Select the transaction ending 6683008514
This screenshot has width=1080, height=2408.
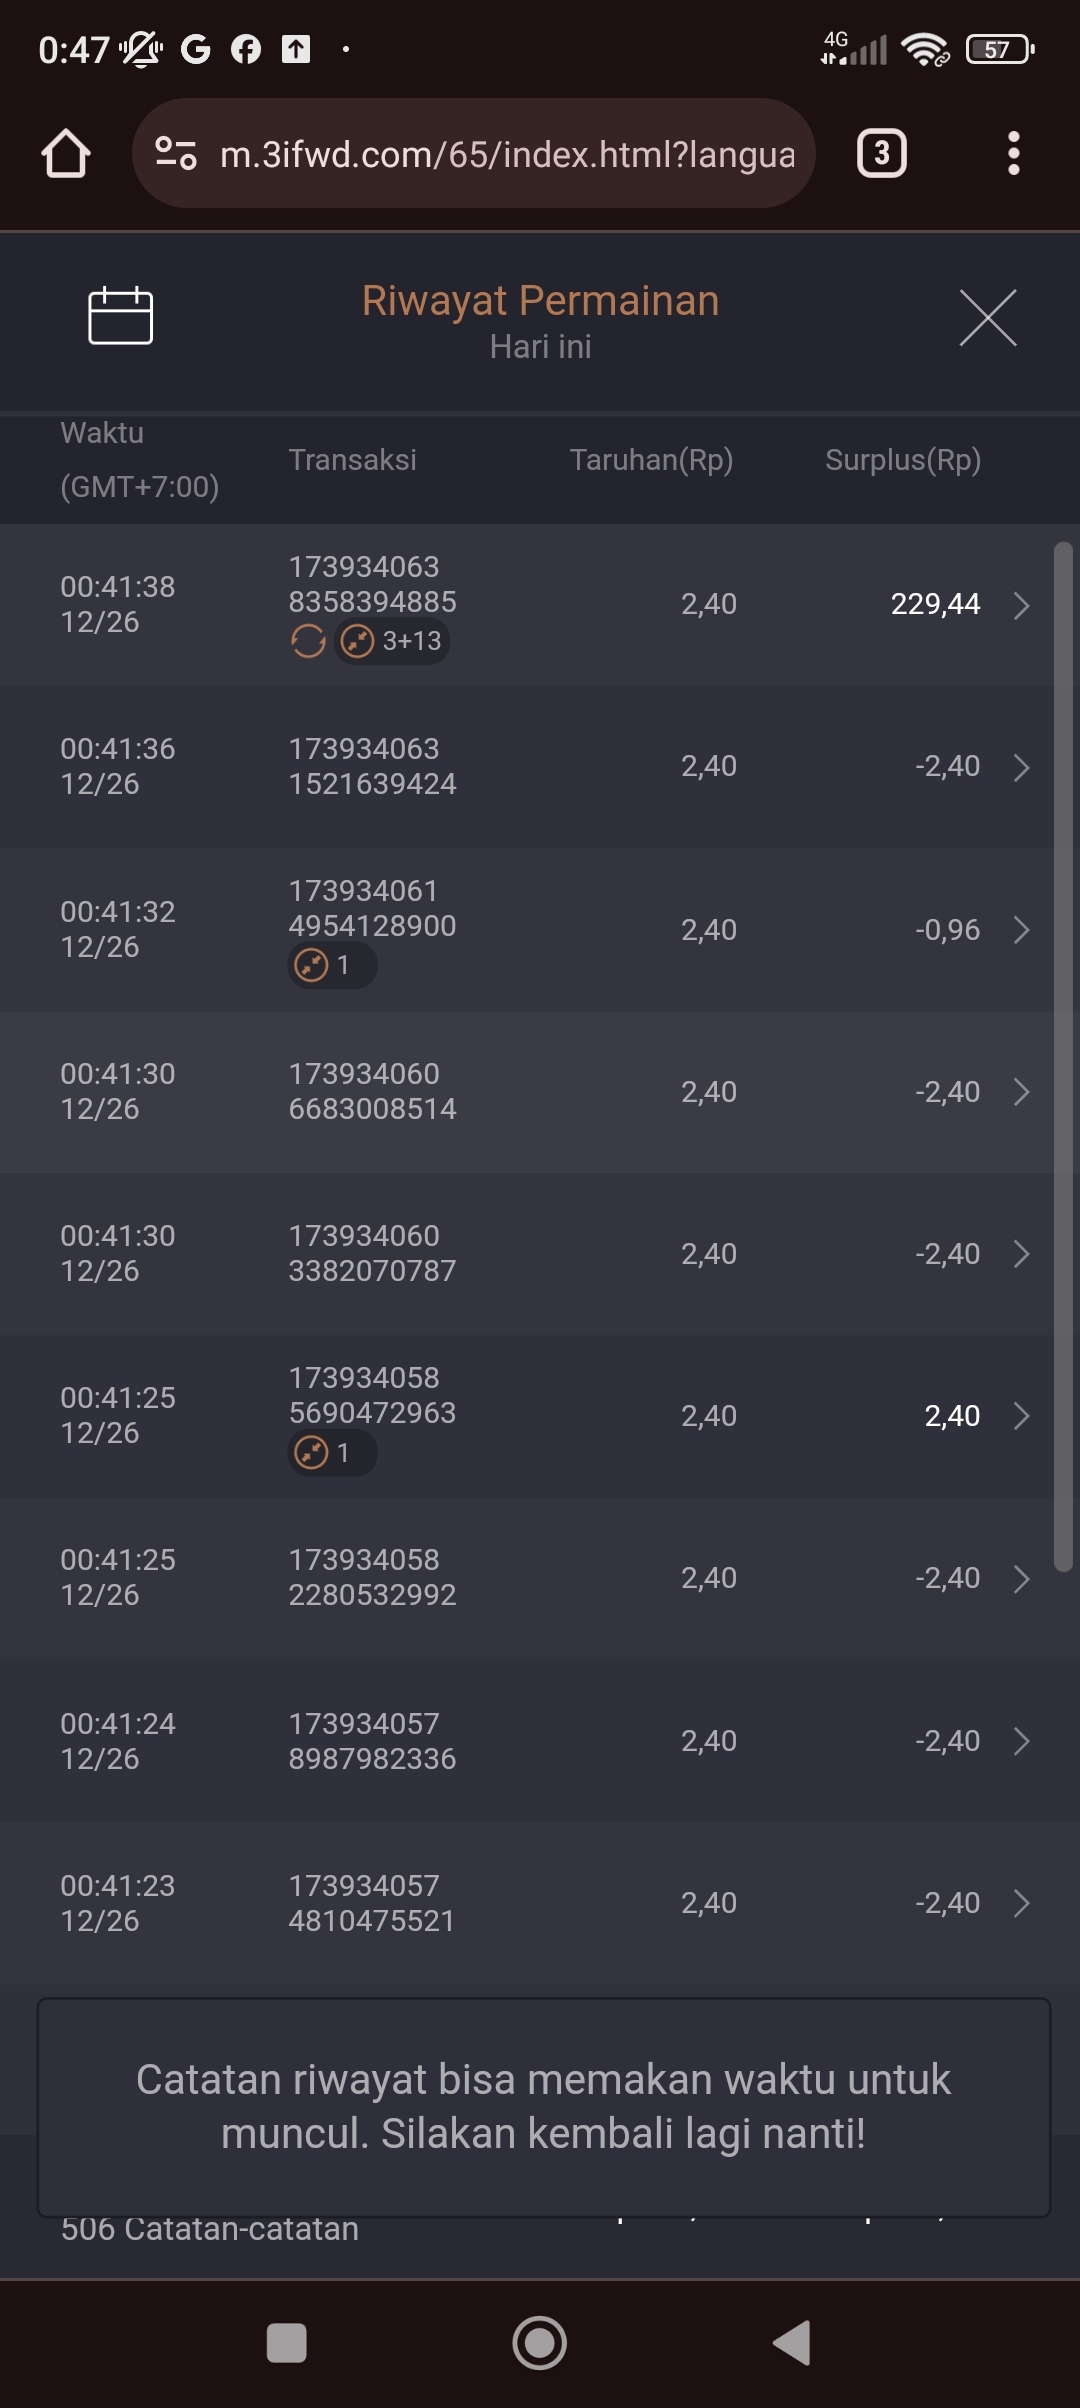[x=372, y=1092]
